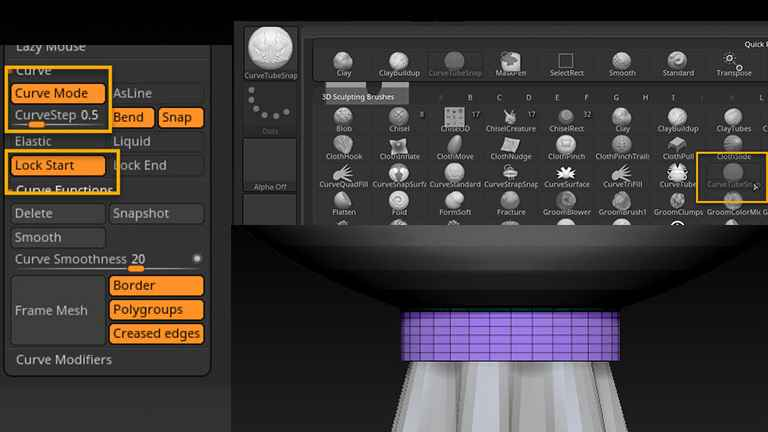Image resolution: width=768 pixels, height=432 pixels.
Task: Toggle Curve Mode off
Action: [58, 93]
